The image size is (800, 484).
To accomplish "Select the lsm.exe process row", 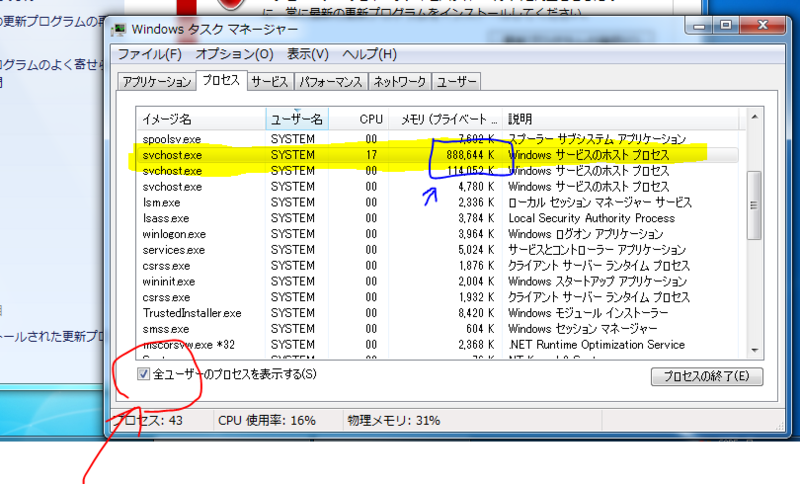I will tap(437, 202).
